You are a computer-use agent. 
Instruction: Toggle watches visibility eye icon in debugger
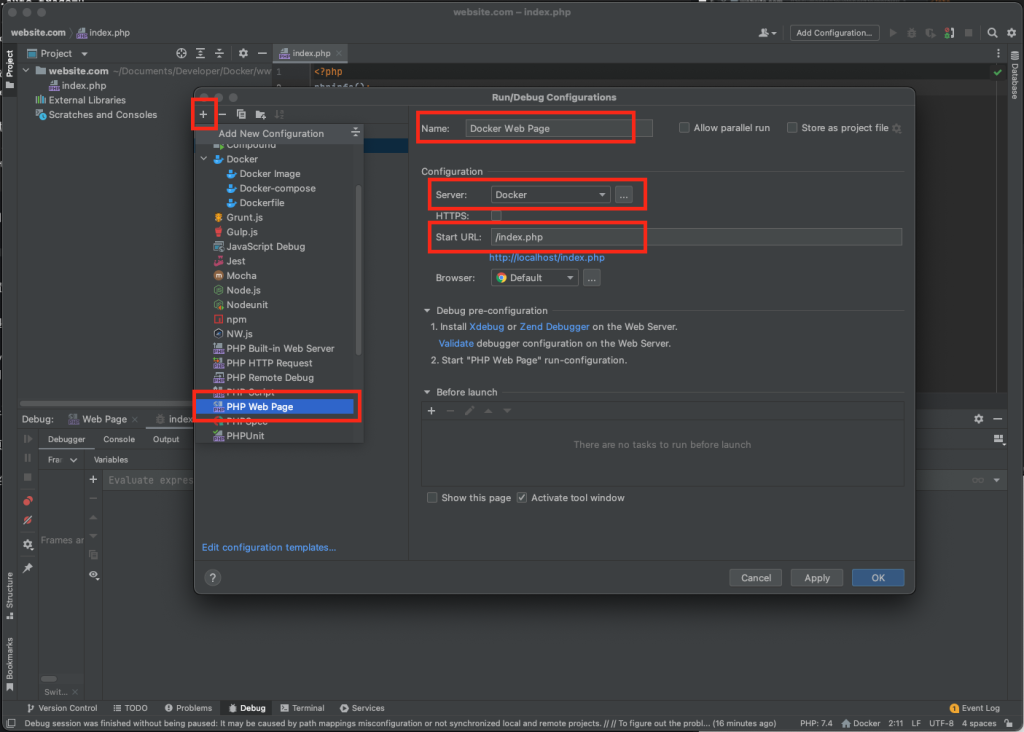pos(93,575)
